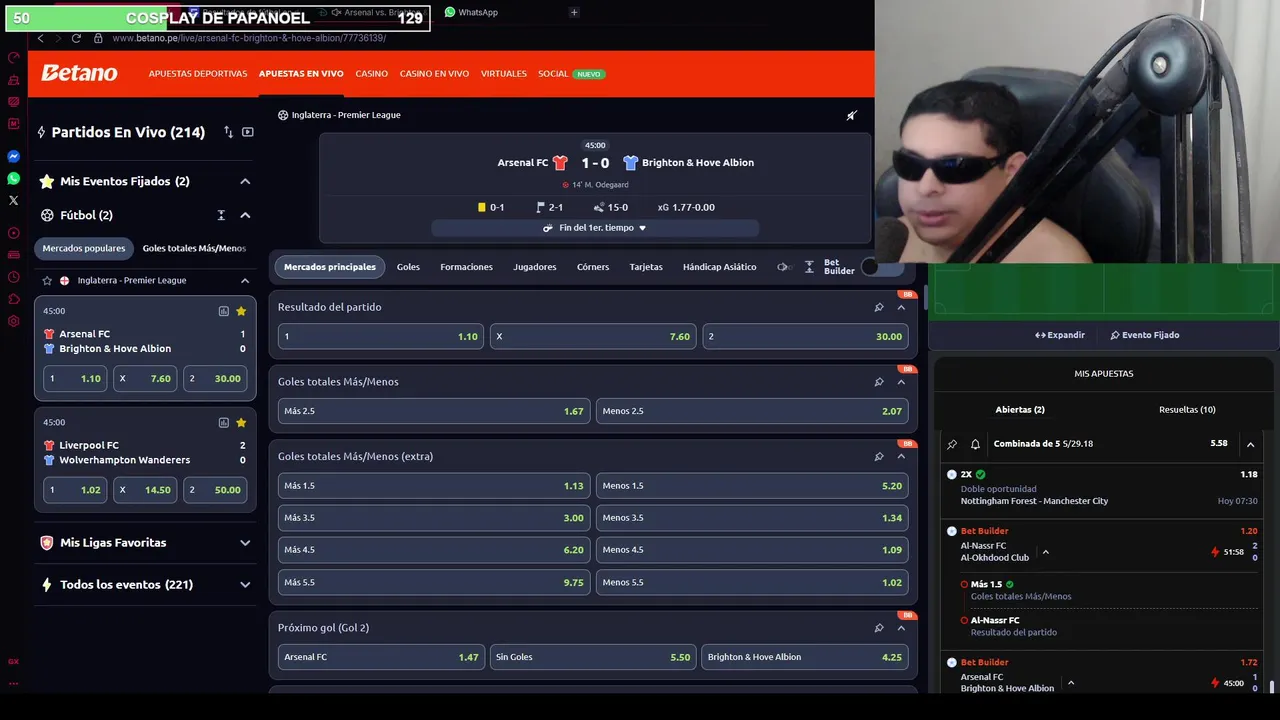Open the CASINO EN VIVO menu

(434, 74)
